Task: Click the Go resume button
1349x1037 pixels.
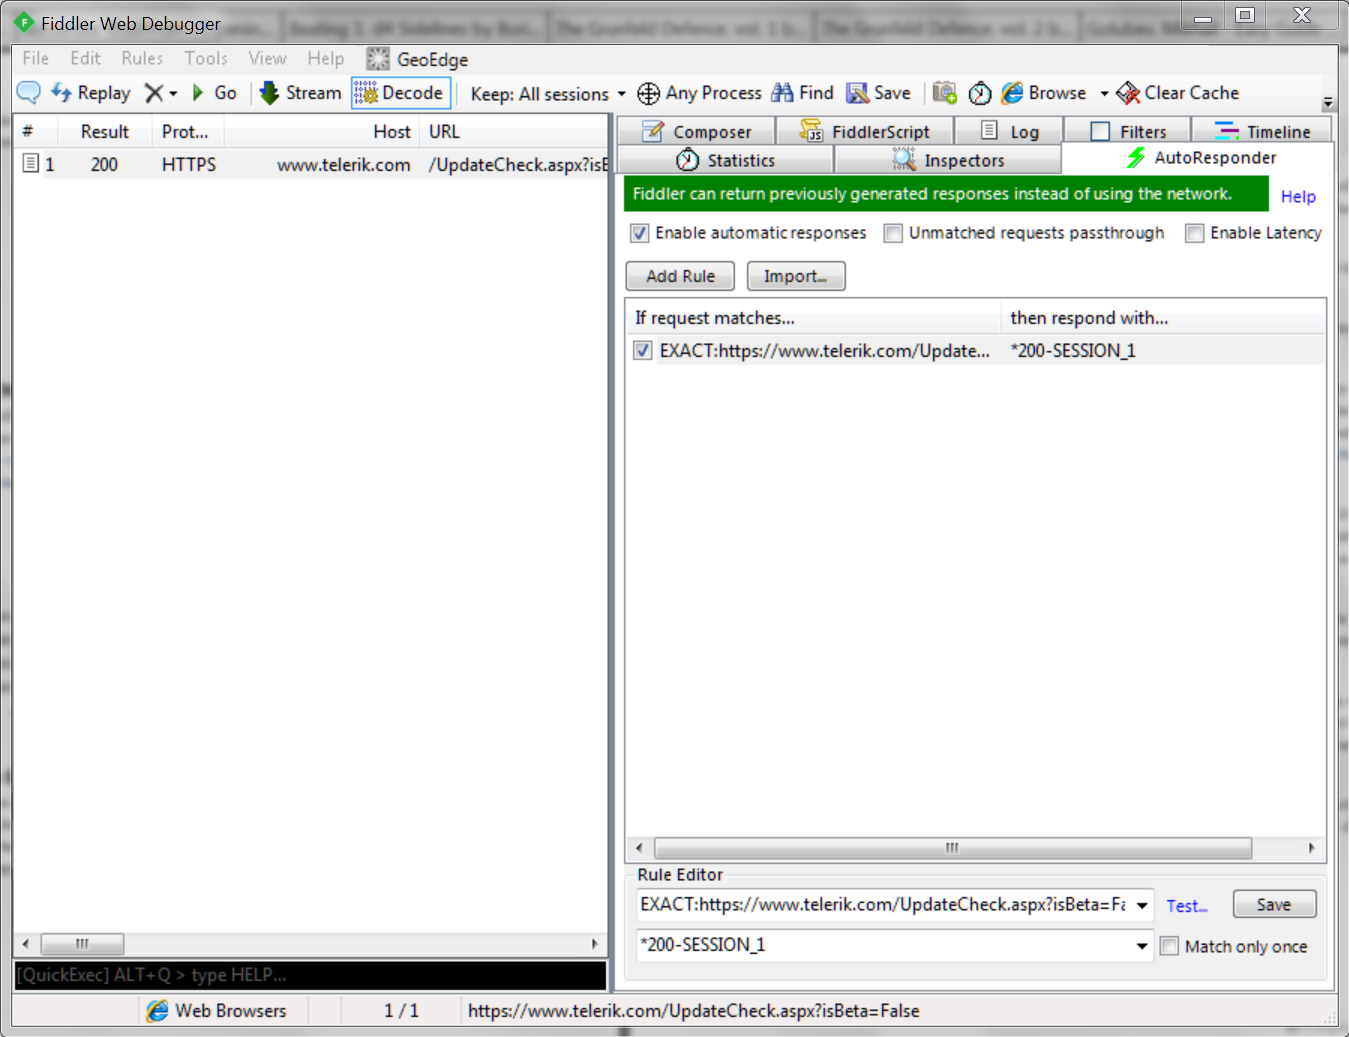Action: tap(214, 93)
